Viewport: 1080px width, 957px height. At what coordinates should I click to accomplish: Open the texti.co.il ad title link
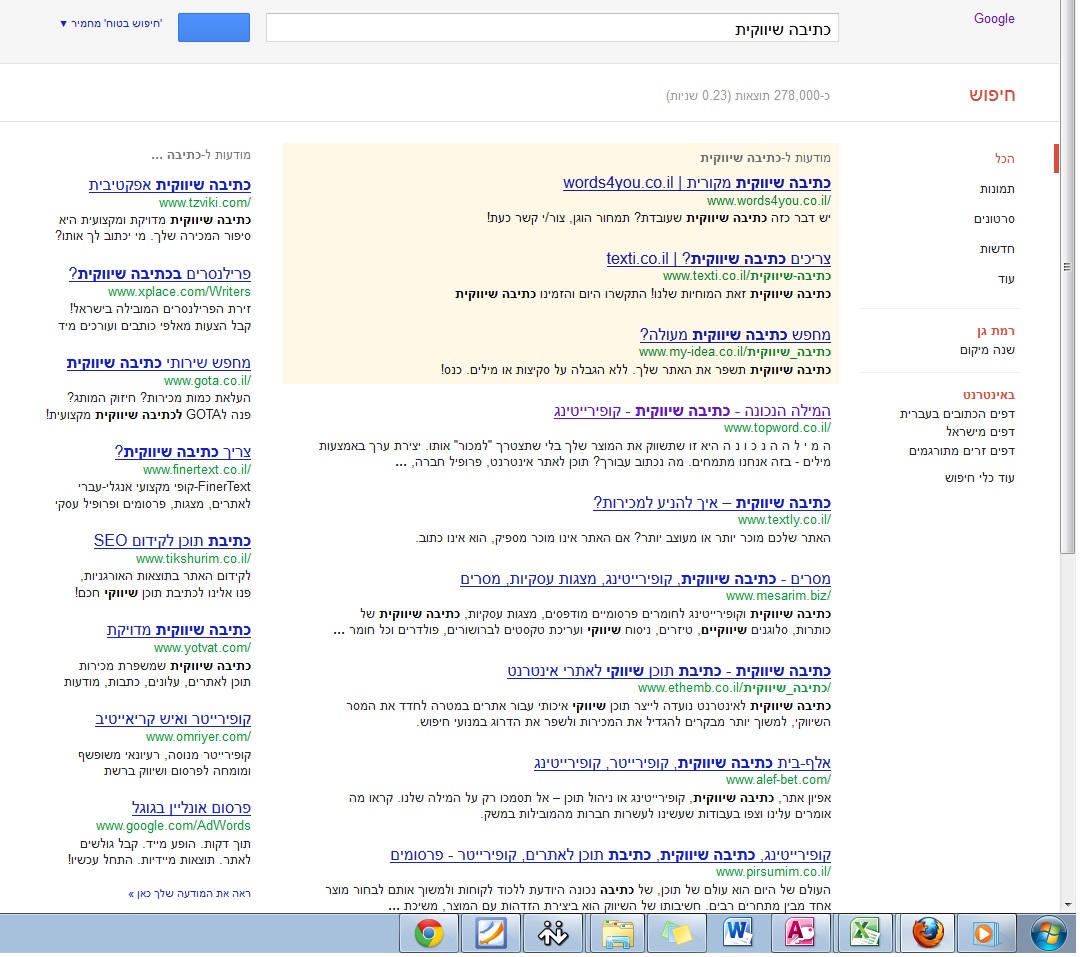coord(718,259)
